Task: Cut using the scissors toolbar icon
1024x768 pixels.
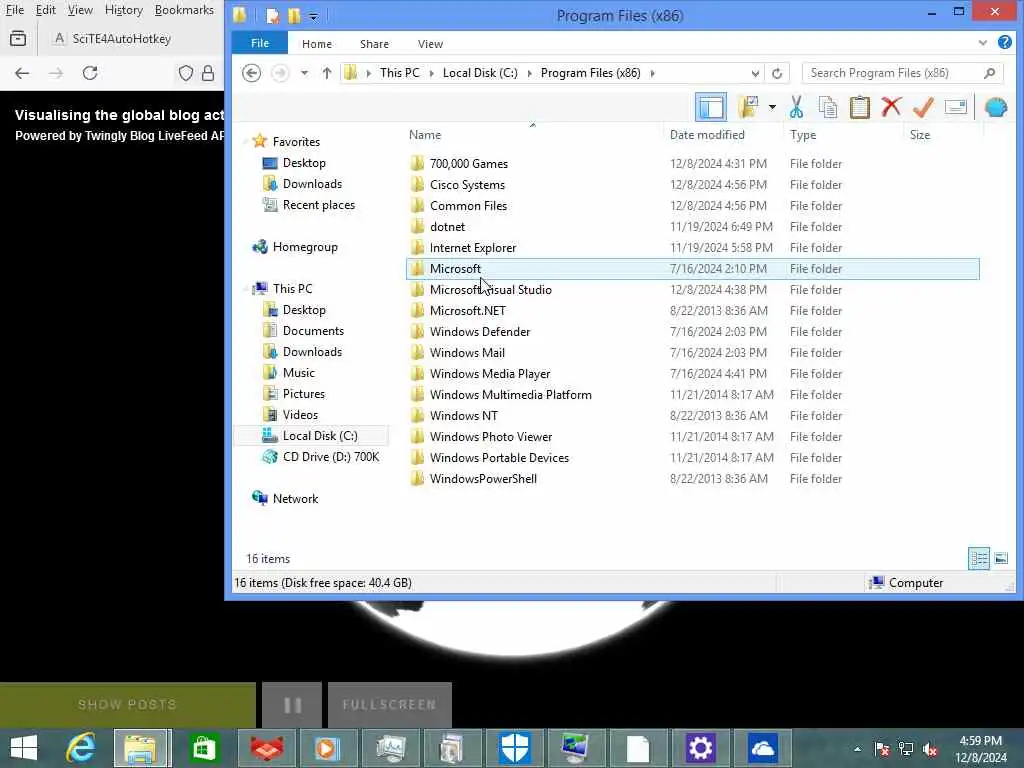Action: (796, 107)
